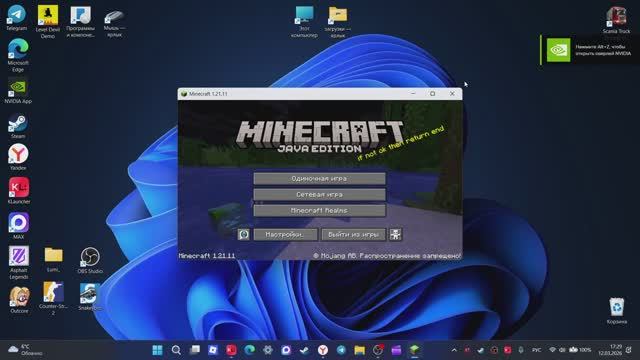Open network and volume quick settings
This screenshot has height=360, width=640.
(x=558, y=350)
